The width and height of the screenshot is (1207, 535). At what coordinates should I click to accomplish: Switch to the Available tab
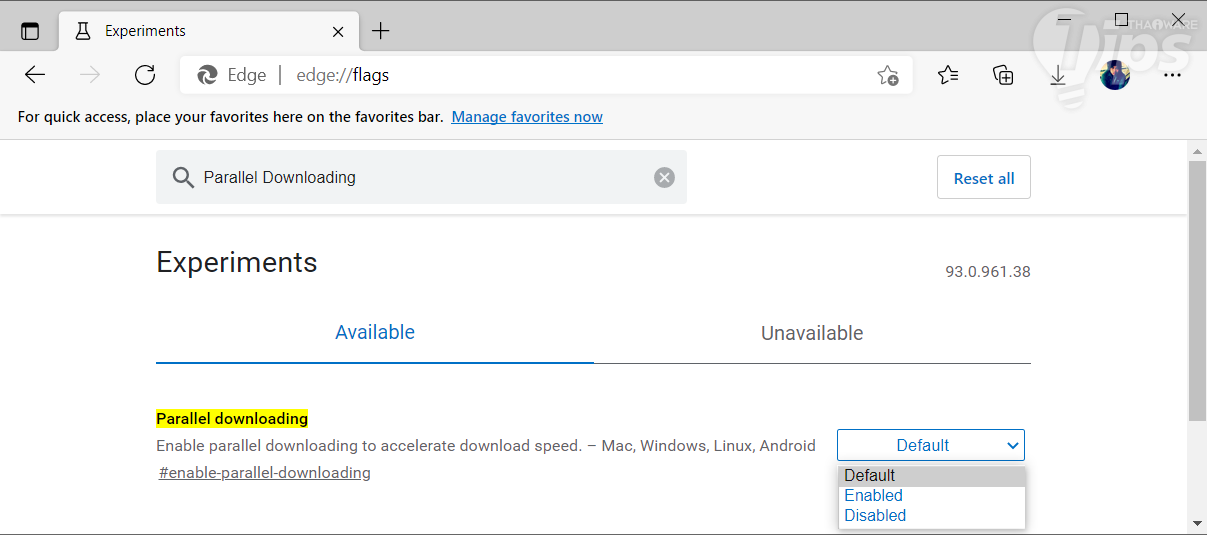(x=375, y=333)
